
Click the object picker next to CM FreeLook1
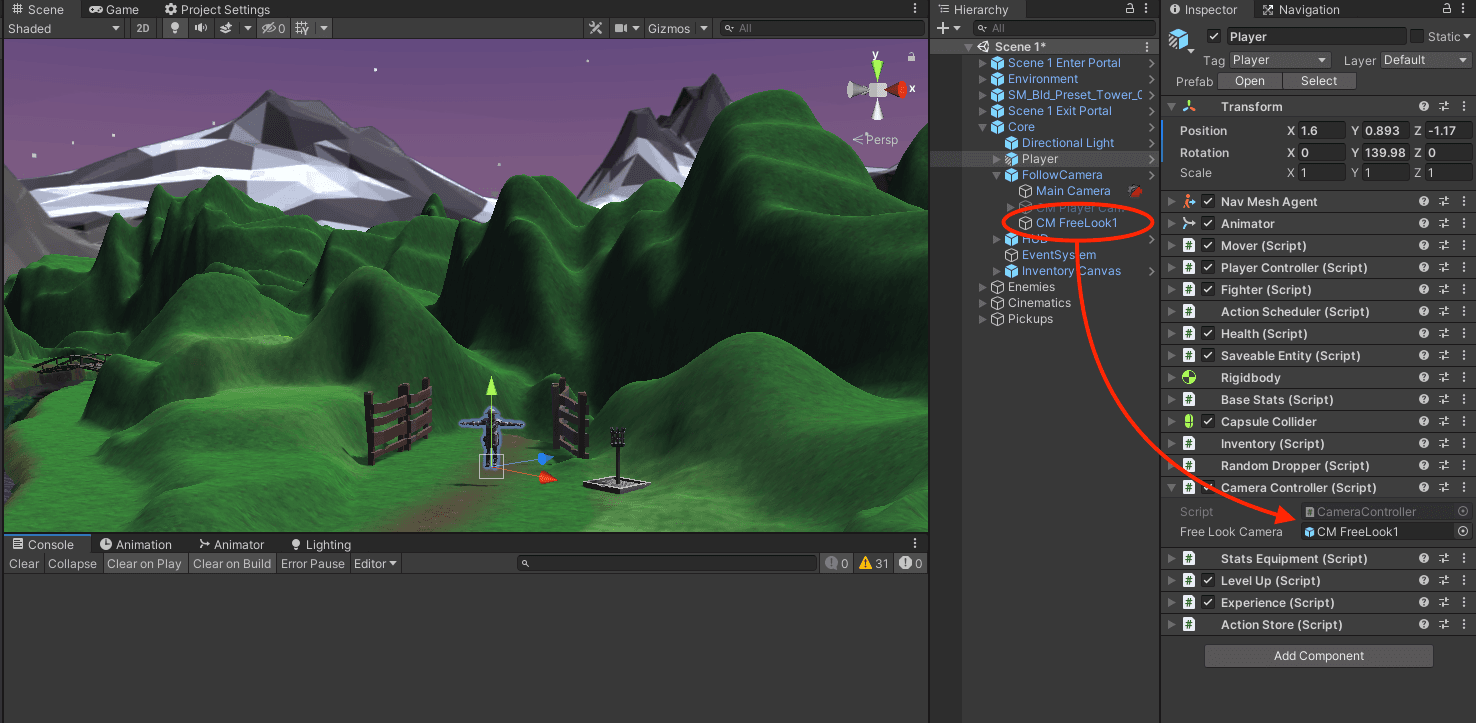tap(1462, 532)
